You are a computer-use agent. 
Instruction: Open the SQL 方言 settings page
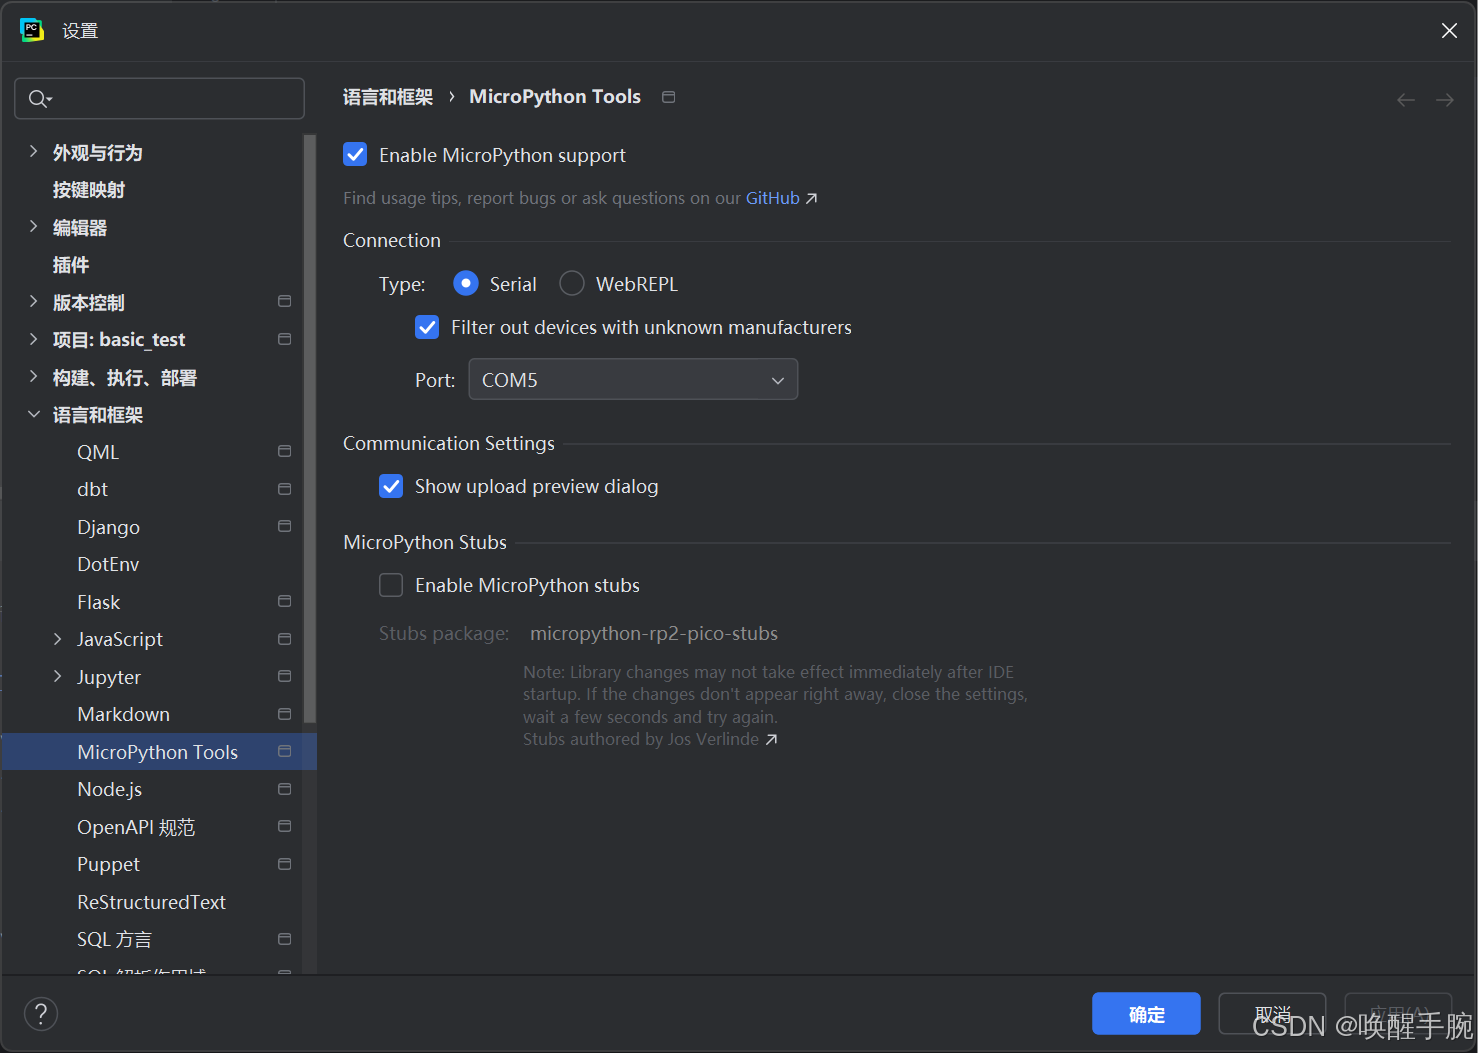(114, 939)
